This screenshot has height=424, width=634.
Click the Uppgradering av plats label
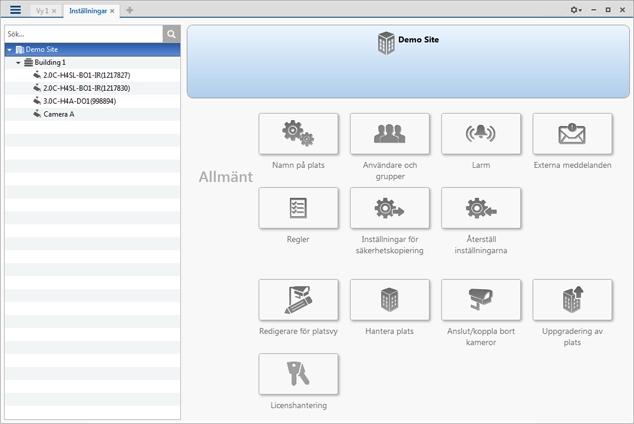572,336
